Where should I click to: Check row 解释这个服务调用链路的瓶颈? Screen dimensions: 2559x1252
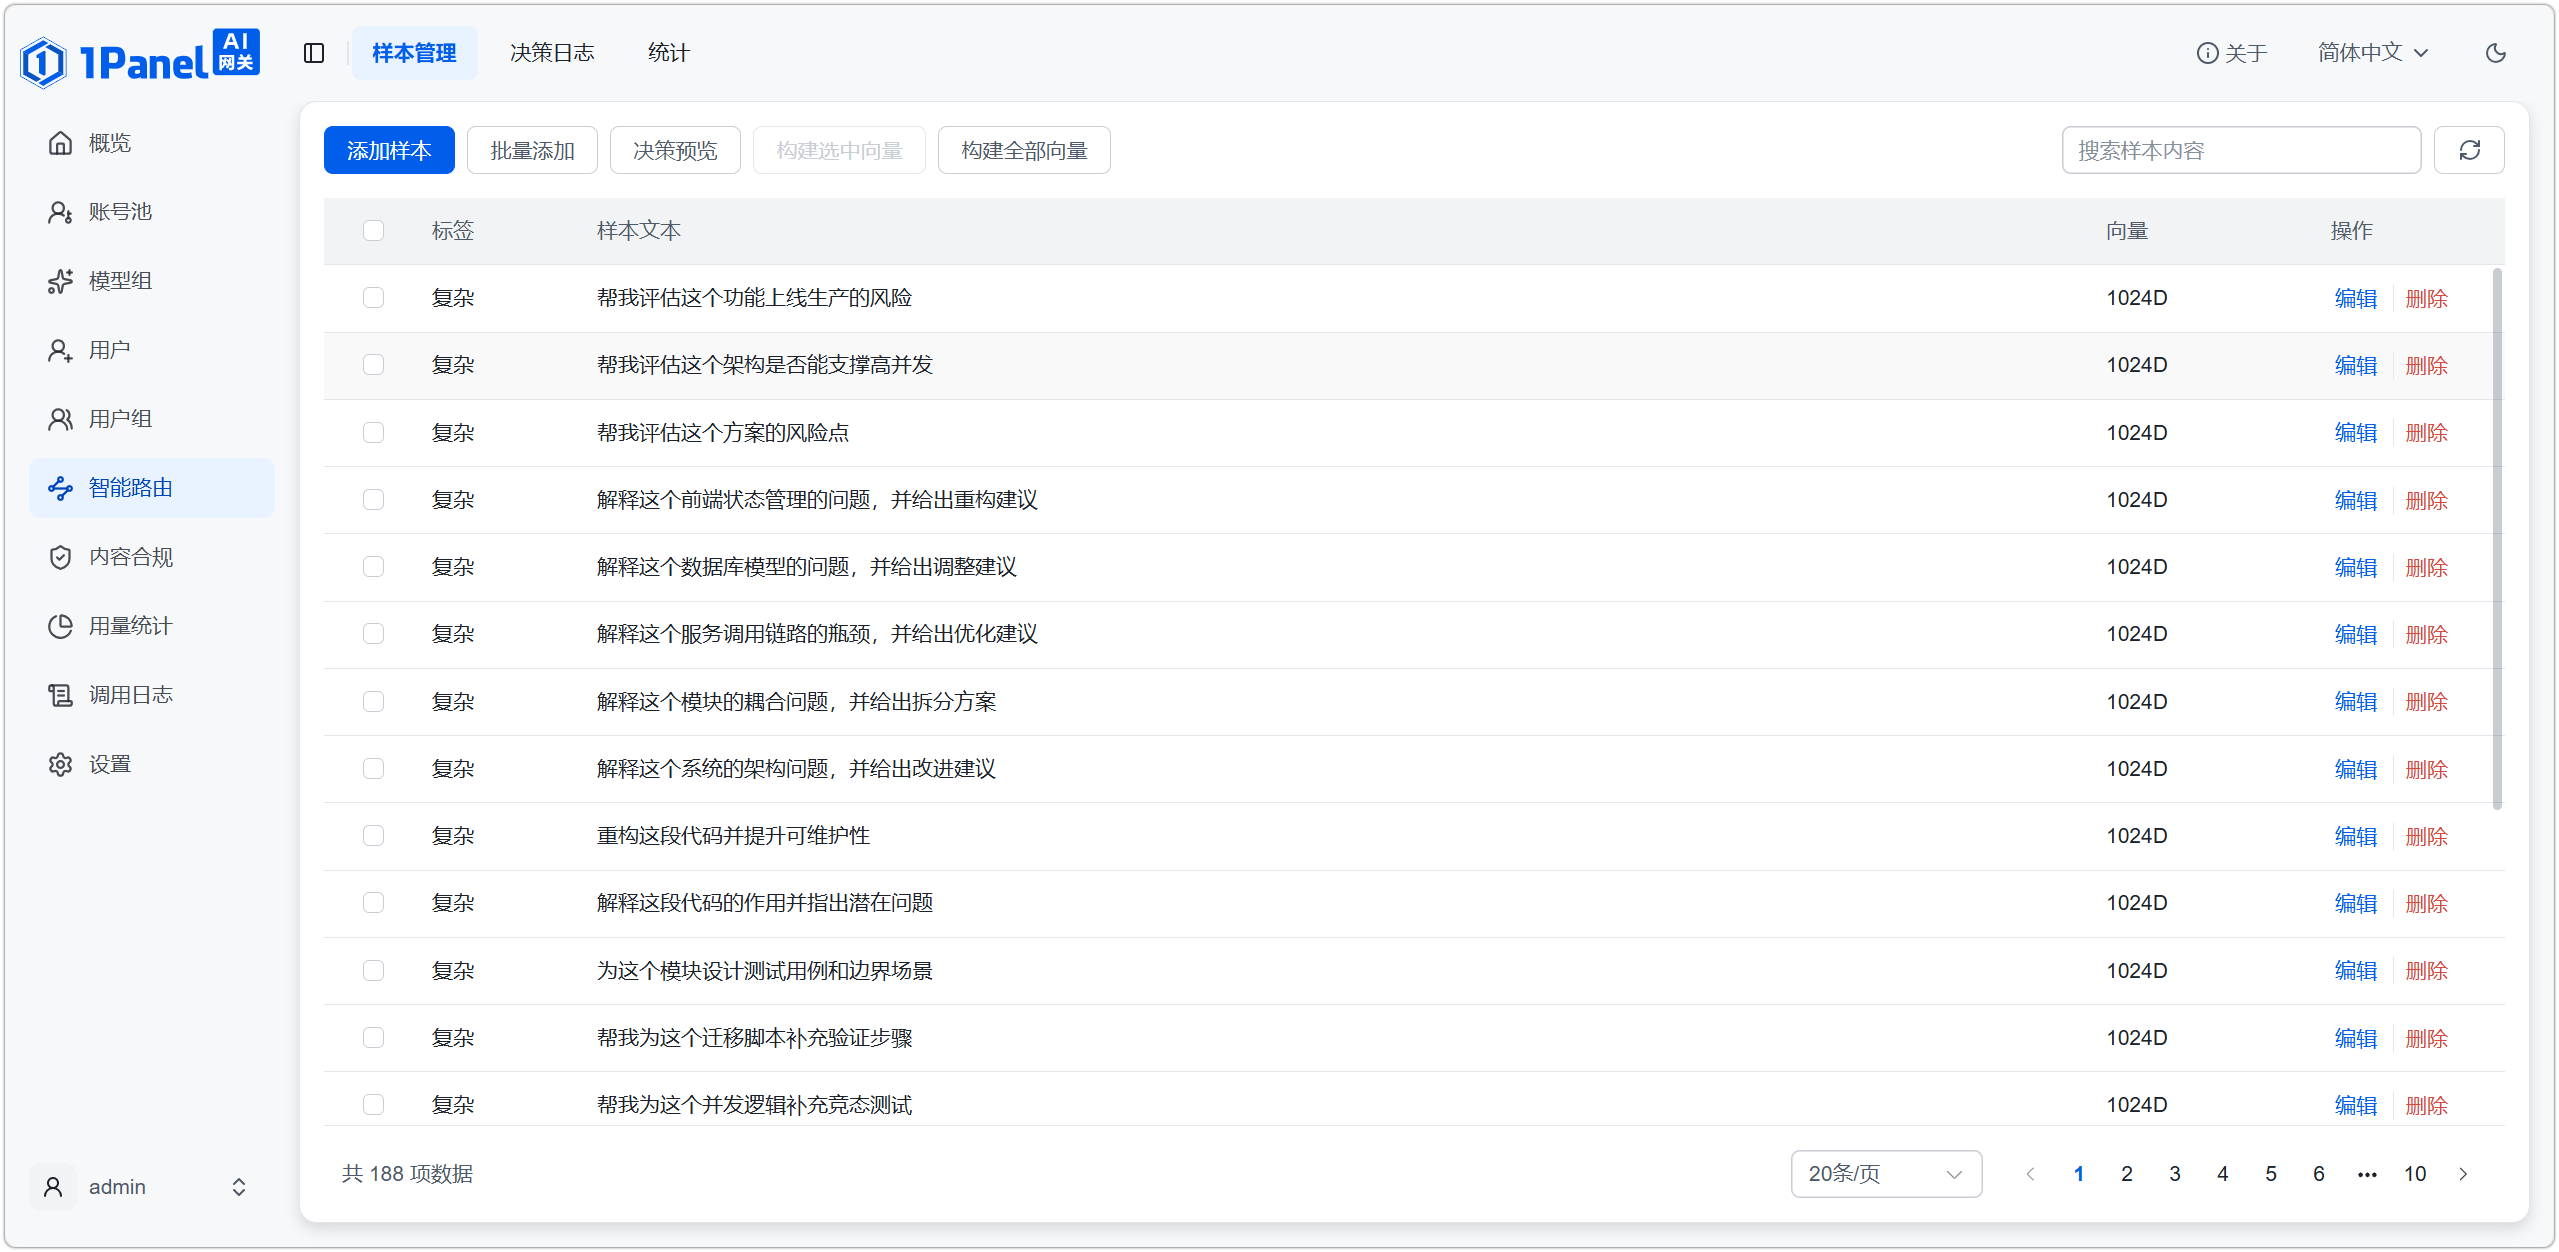[x=373, y=634]
